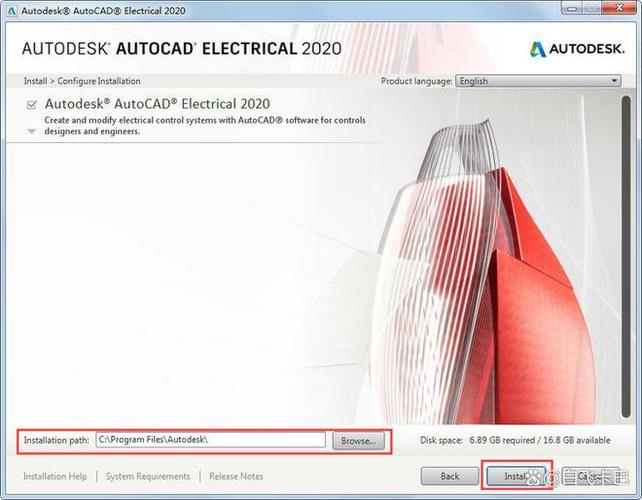642x500 pixels.
Task: Click the AutoCAD icon in title bar
Action: (x=12, y=11)
